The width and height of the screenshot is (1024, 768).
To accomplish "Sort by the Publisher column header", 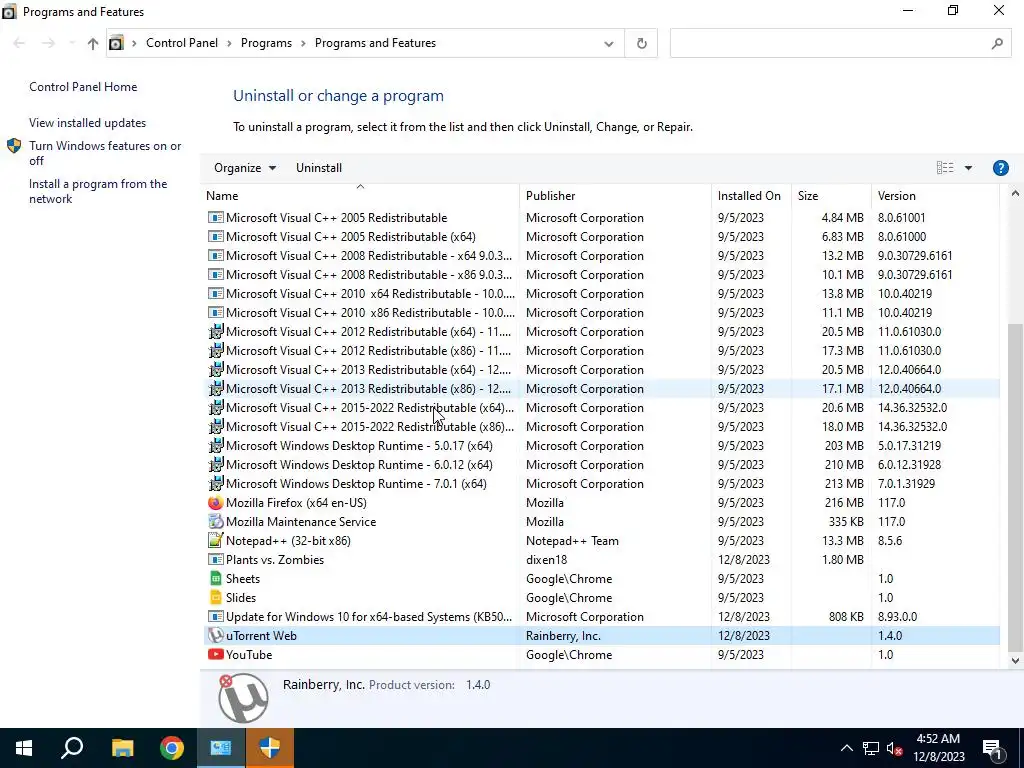I will [615, 195].
